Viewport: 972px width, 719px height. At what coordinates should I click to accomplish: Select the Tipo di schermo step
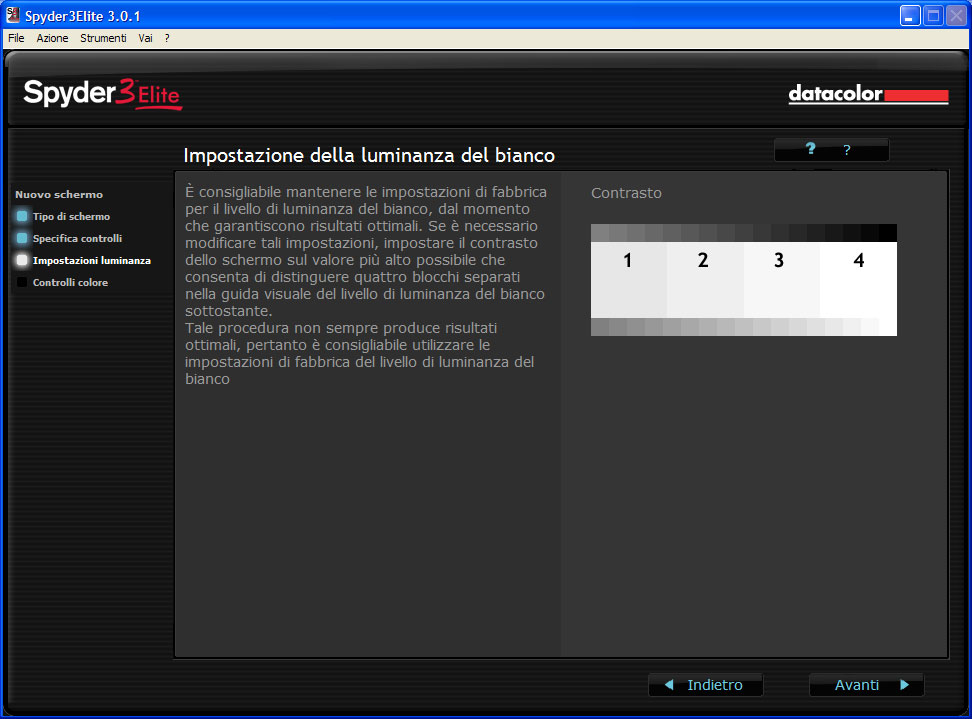(x=71, y=216)
